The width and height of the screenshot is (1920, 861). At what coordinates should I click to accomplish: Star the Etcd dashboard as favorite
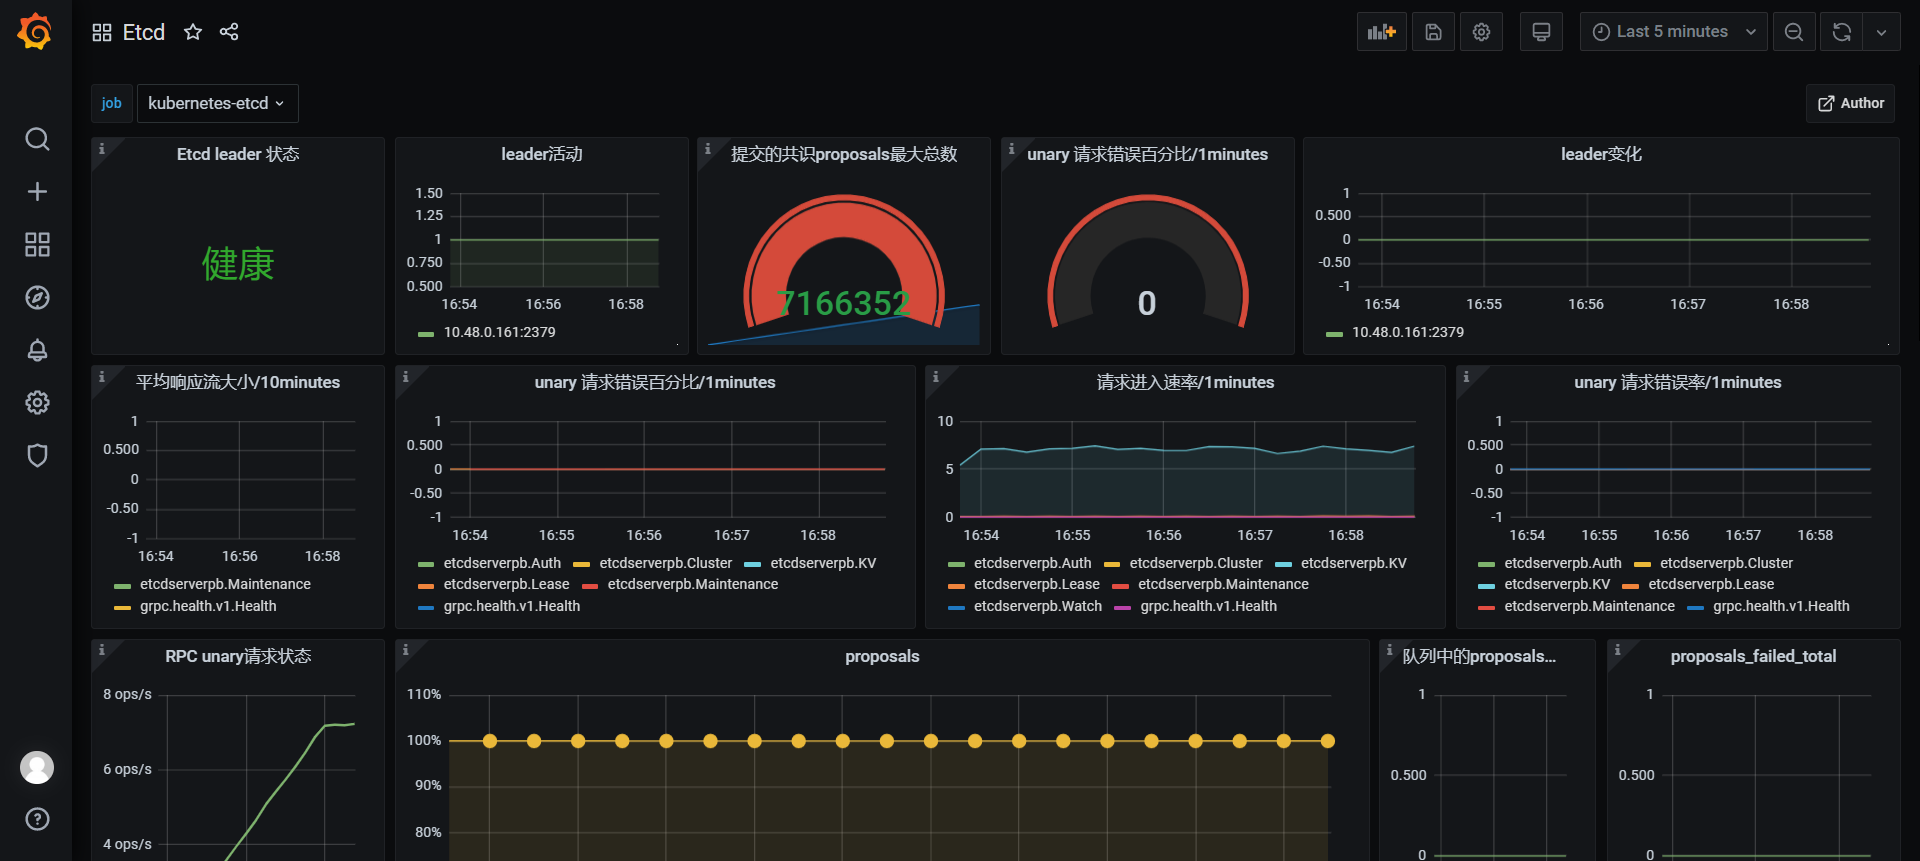click(x=193, y=32)
